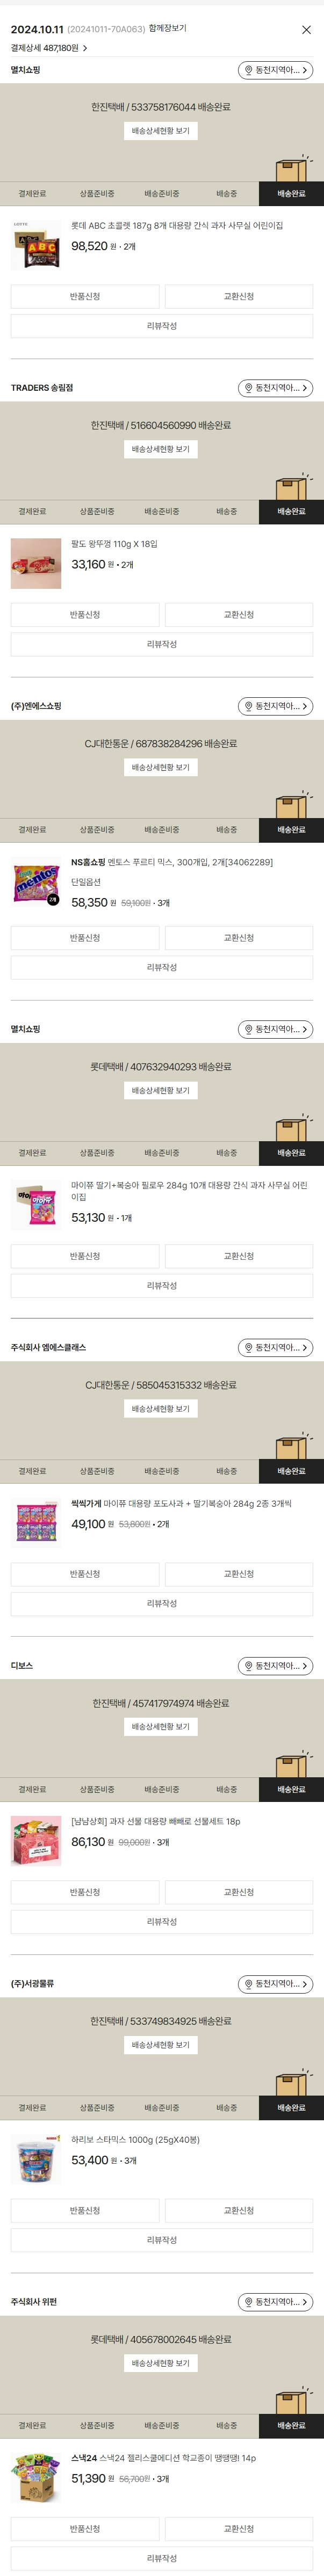Write review via 리뷰작성 for 마이쮸 딸기+복숭아 필로우
The height and width of the screenshot is (2576, 324).
click(162, 1285)
